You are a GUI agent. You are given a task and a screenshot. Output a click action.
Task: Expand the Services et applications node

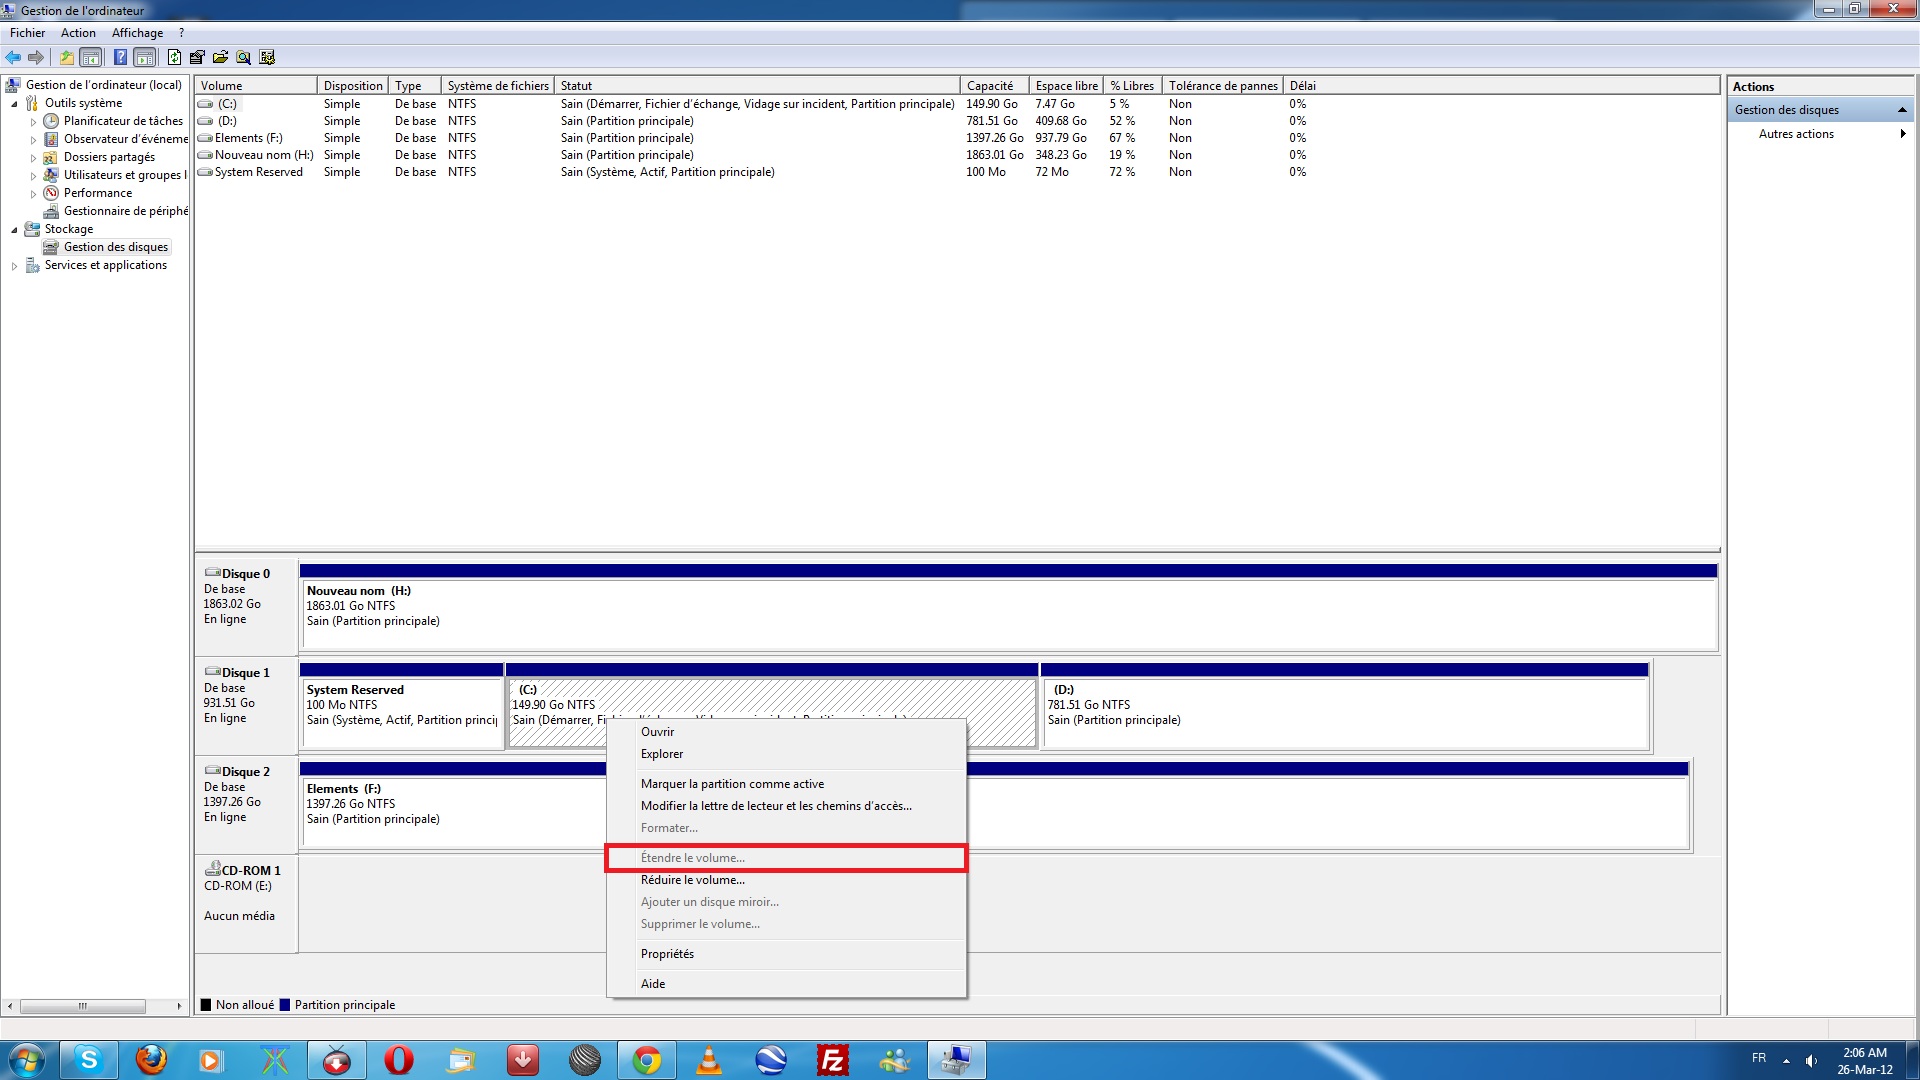[14, 266]
